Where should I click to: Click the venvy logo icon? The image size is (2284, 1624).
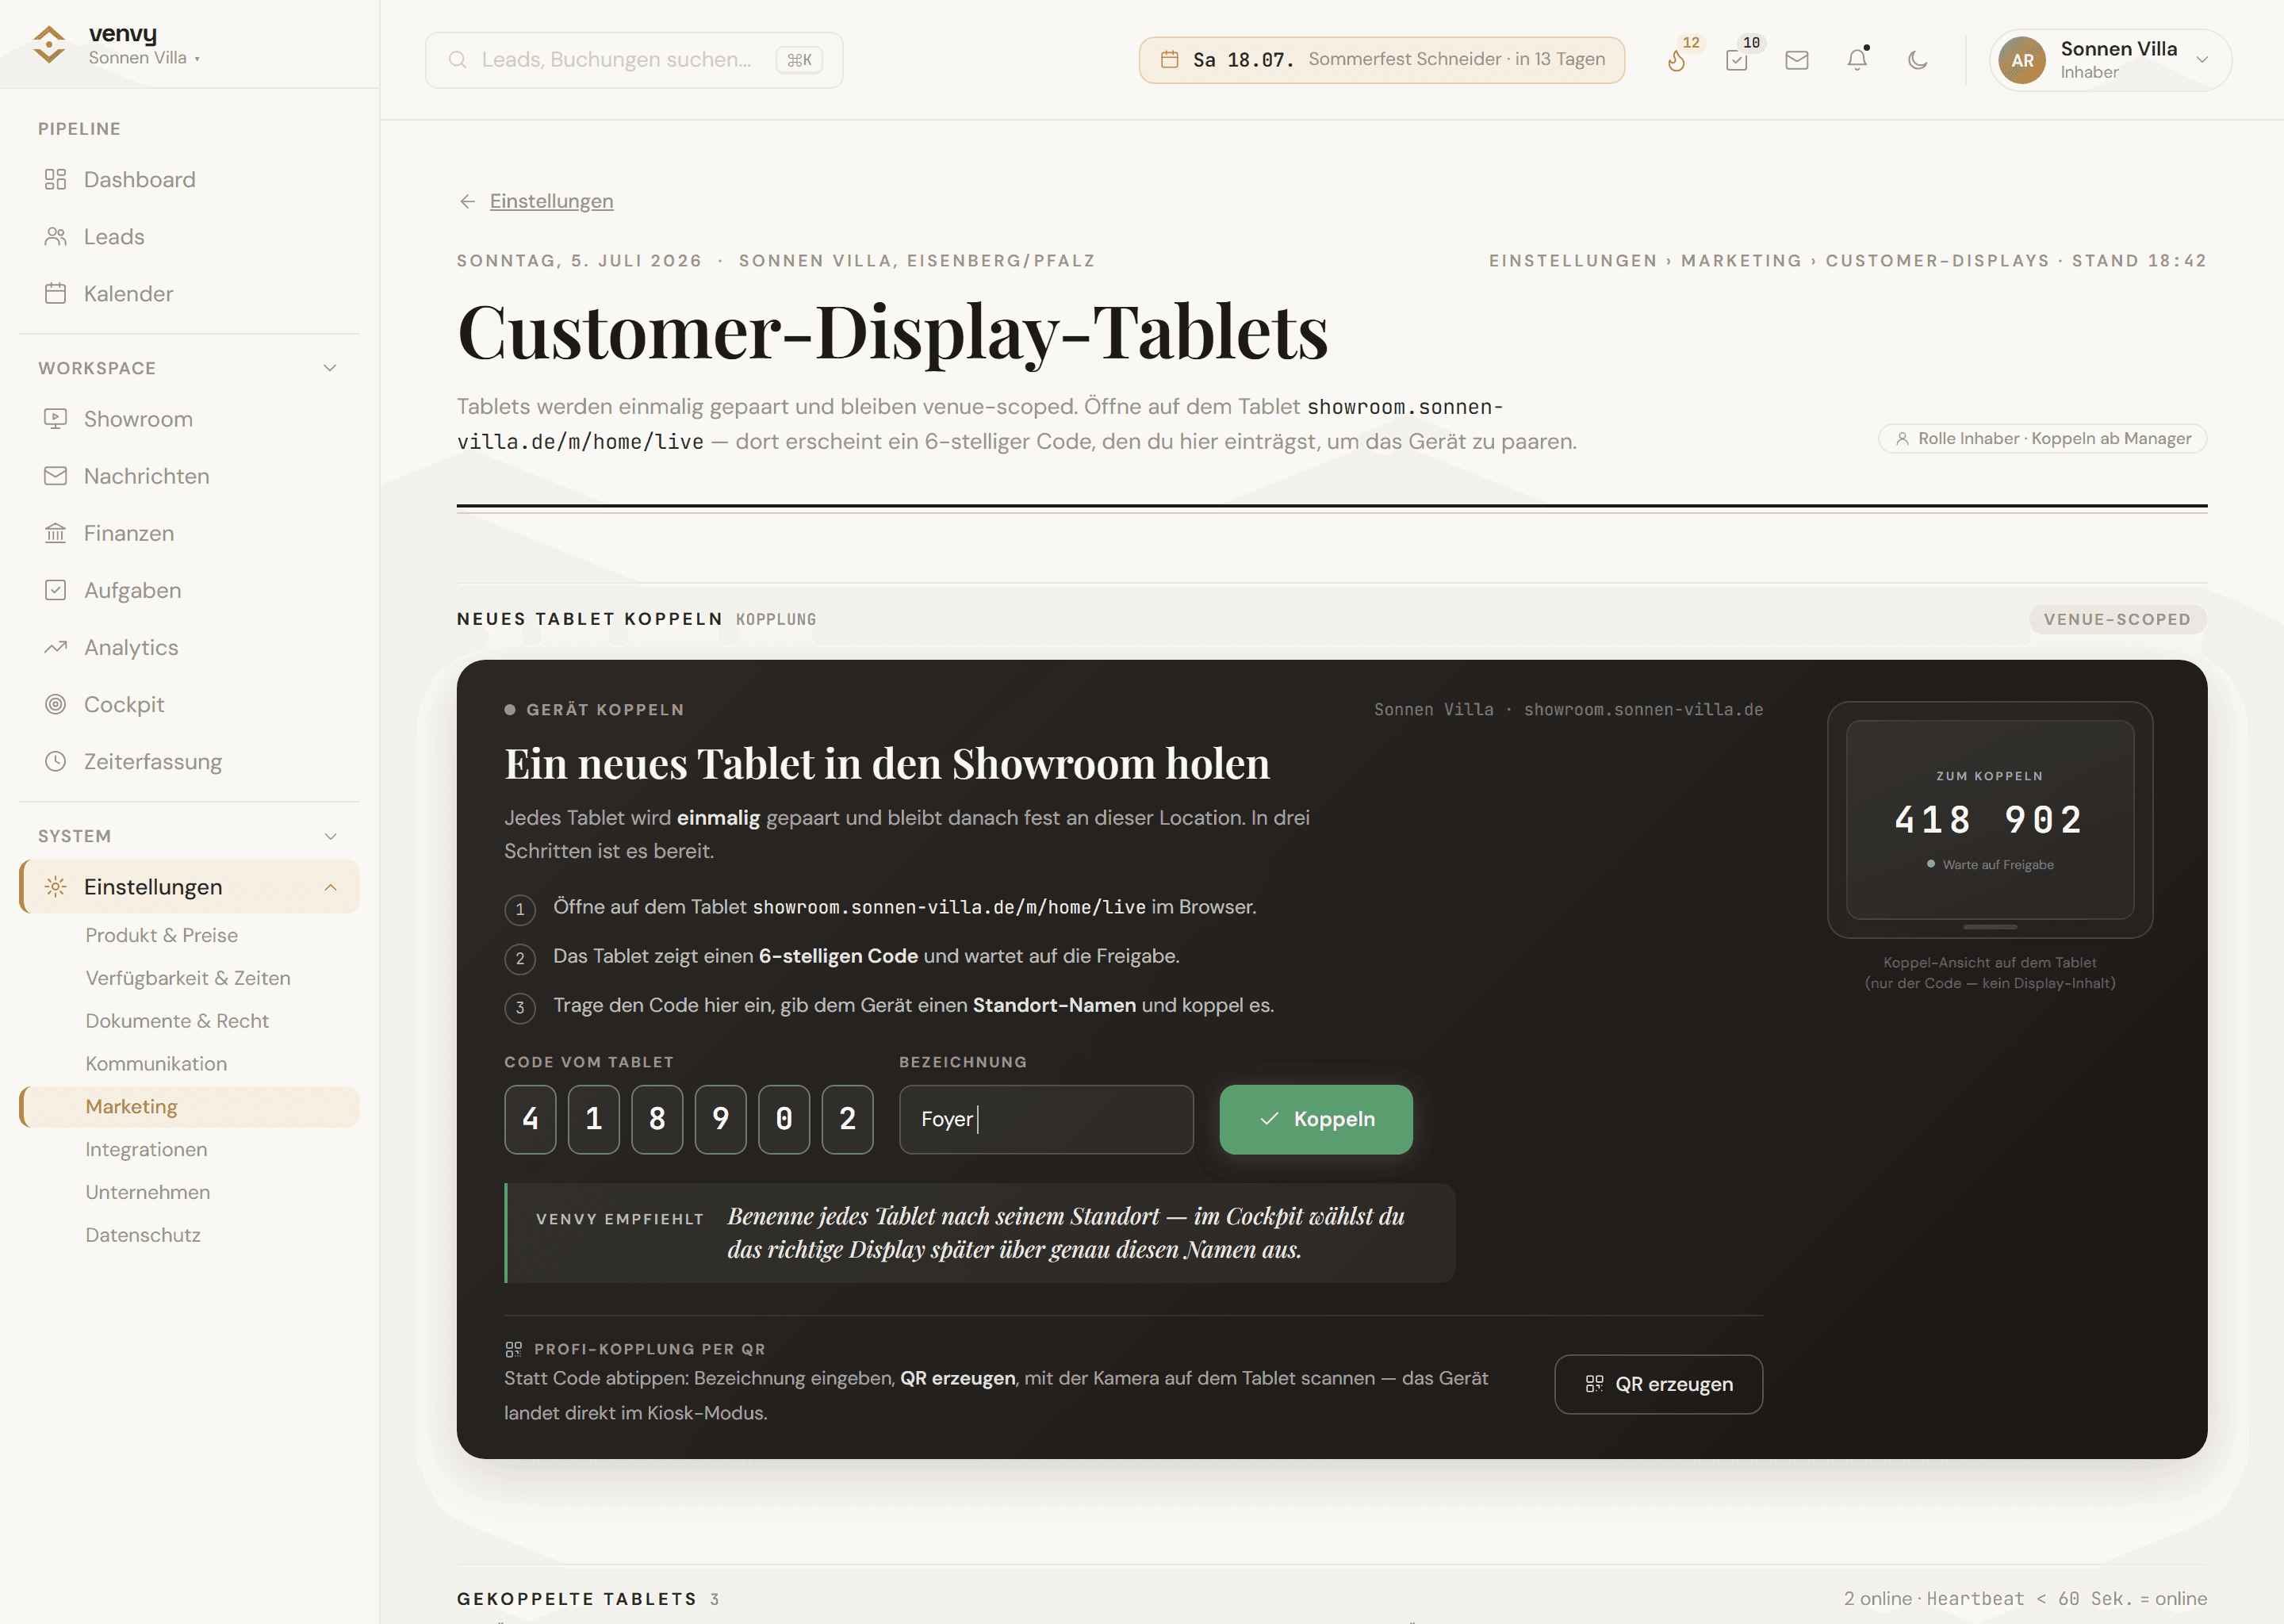(x=49, y=45)
